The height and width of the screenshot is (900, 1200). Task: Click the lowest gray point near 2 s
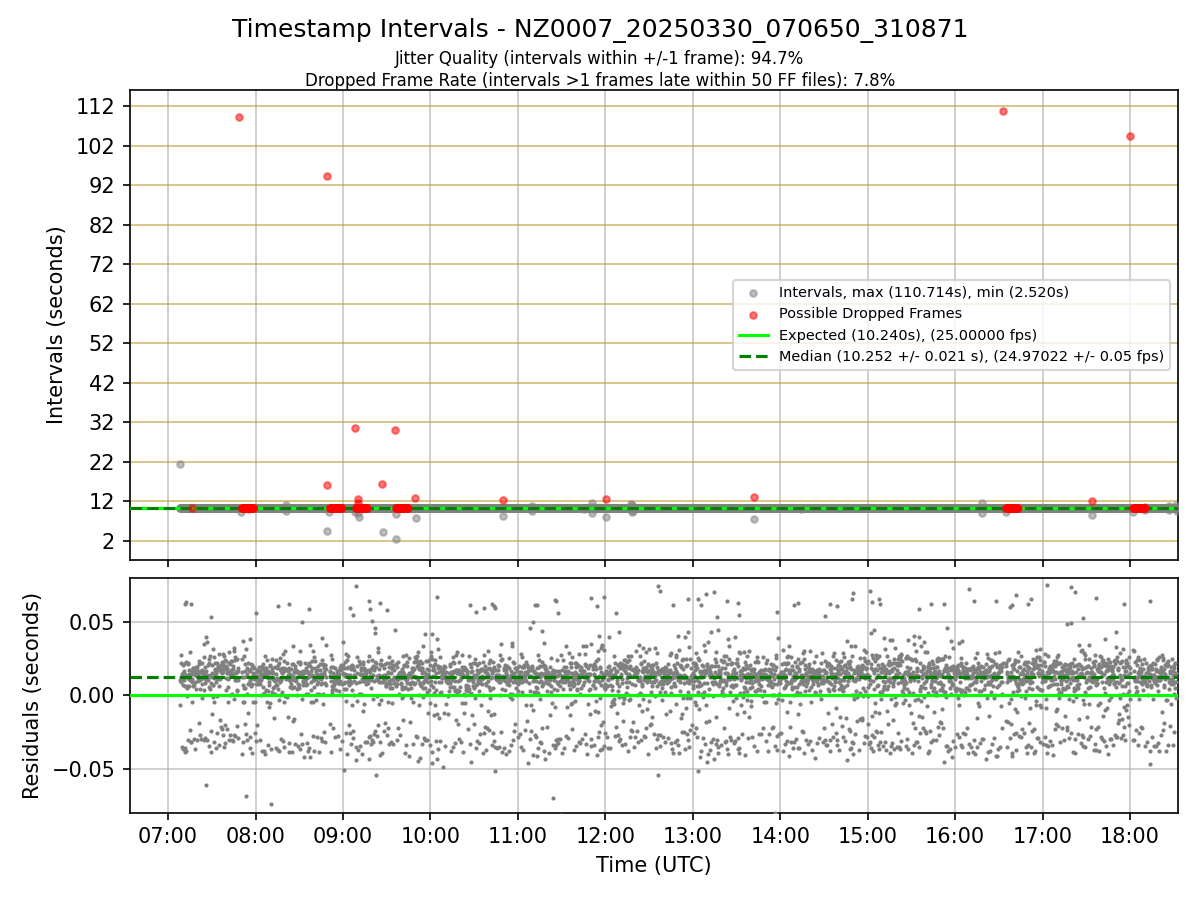(396, 539)
